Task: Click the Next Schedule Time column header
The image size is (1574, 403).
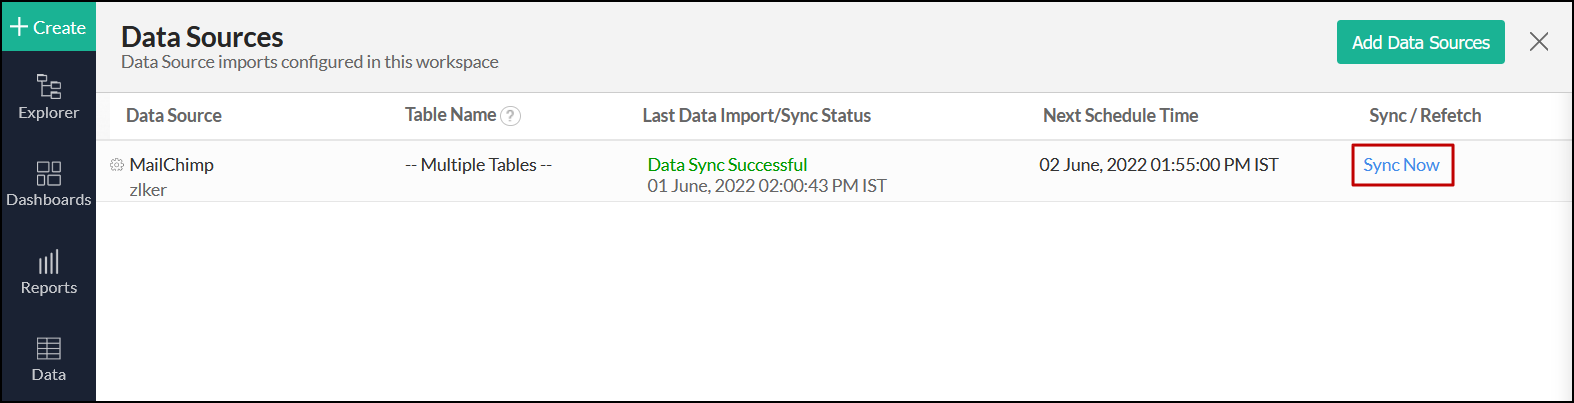Action: [1120, 116]
